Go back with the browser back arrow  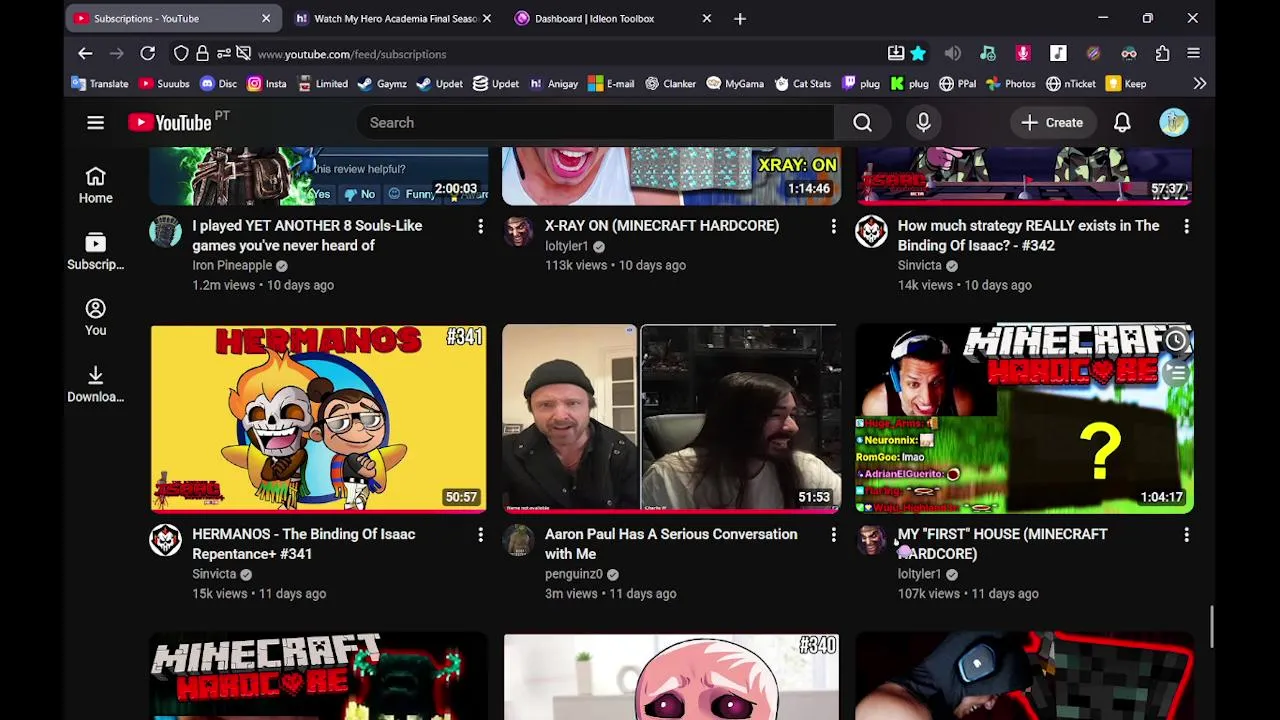85,53
